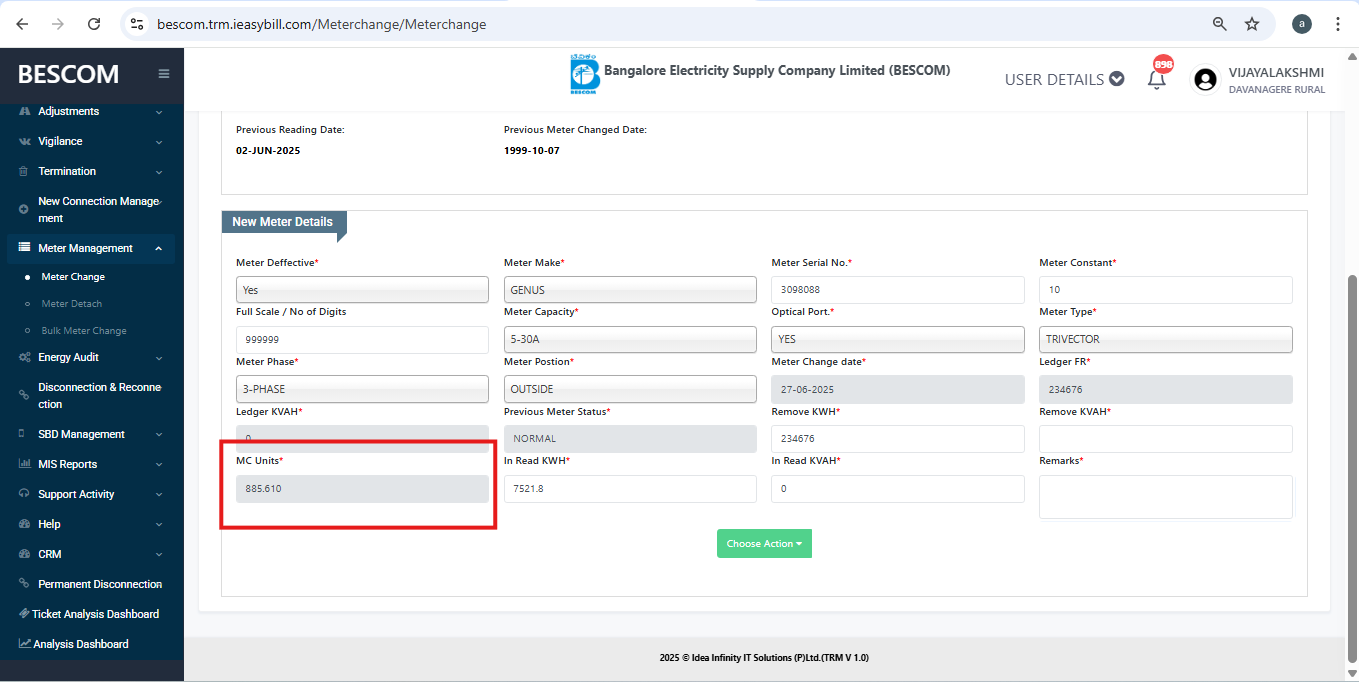Image resolution: width=1359 pixels, height=682 pixels.
Task: Click the In Read KVAH field
Action: tap(898, 489)
